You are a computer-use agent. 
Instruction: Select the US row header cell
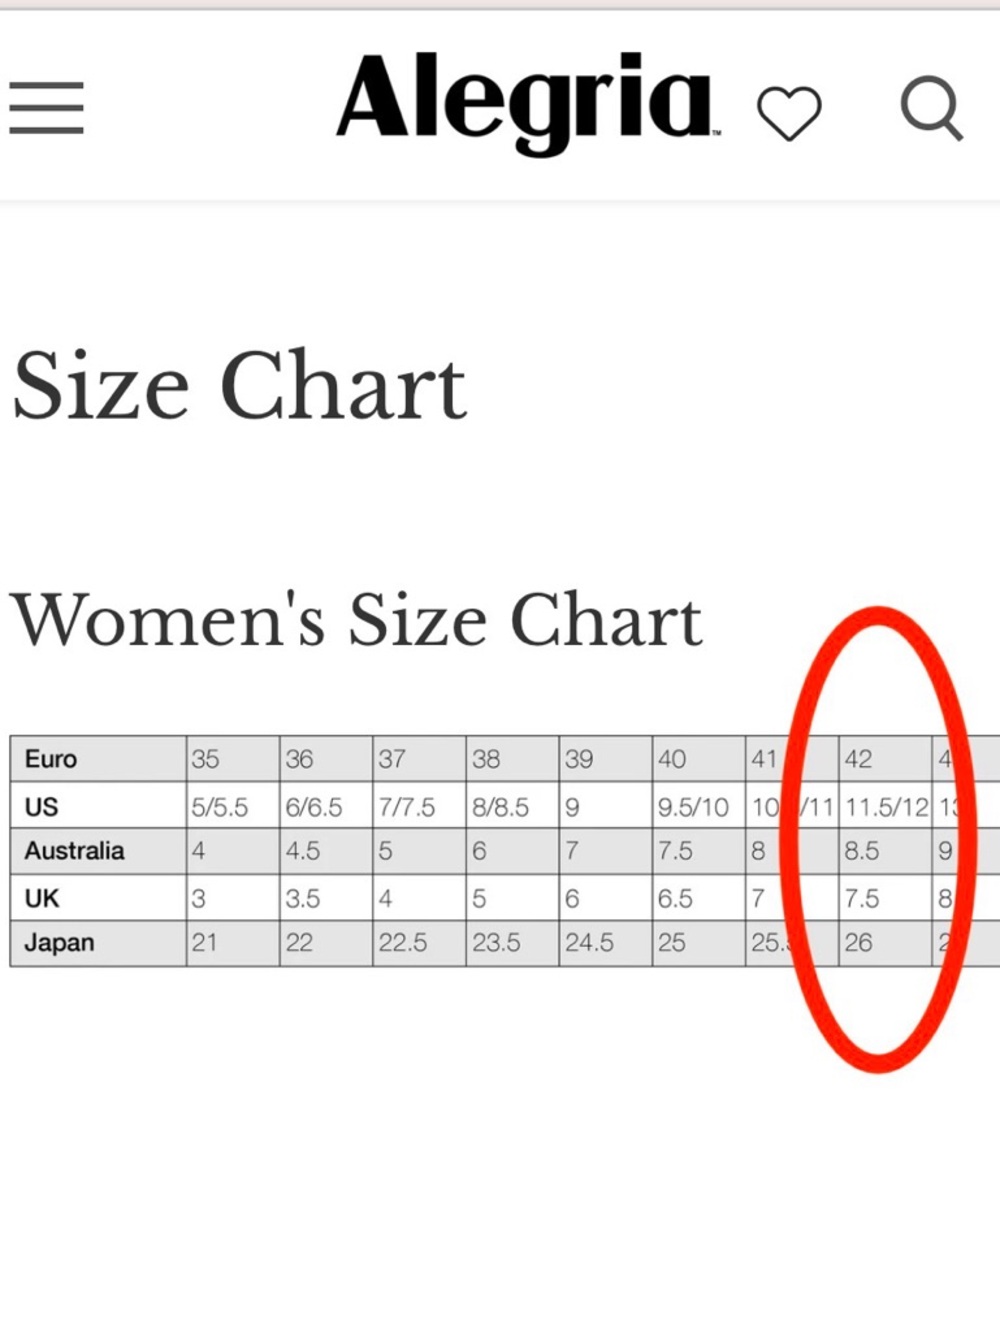pos(98,805)
